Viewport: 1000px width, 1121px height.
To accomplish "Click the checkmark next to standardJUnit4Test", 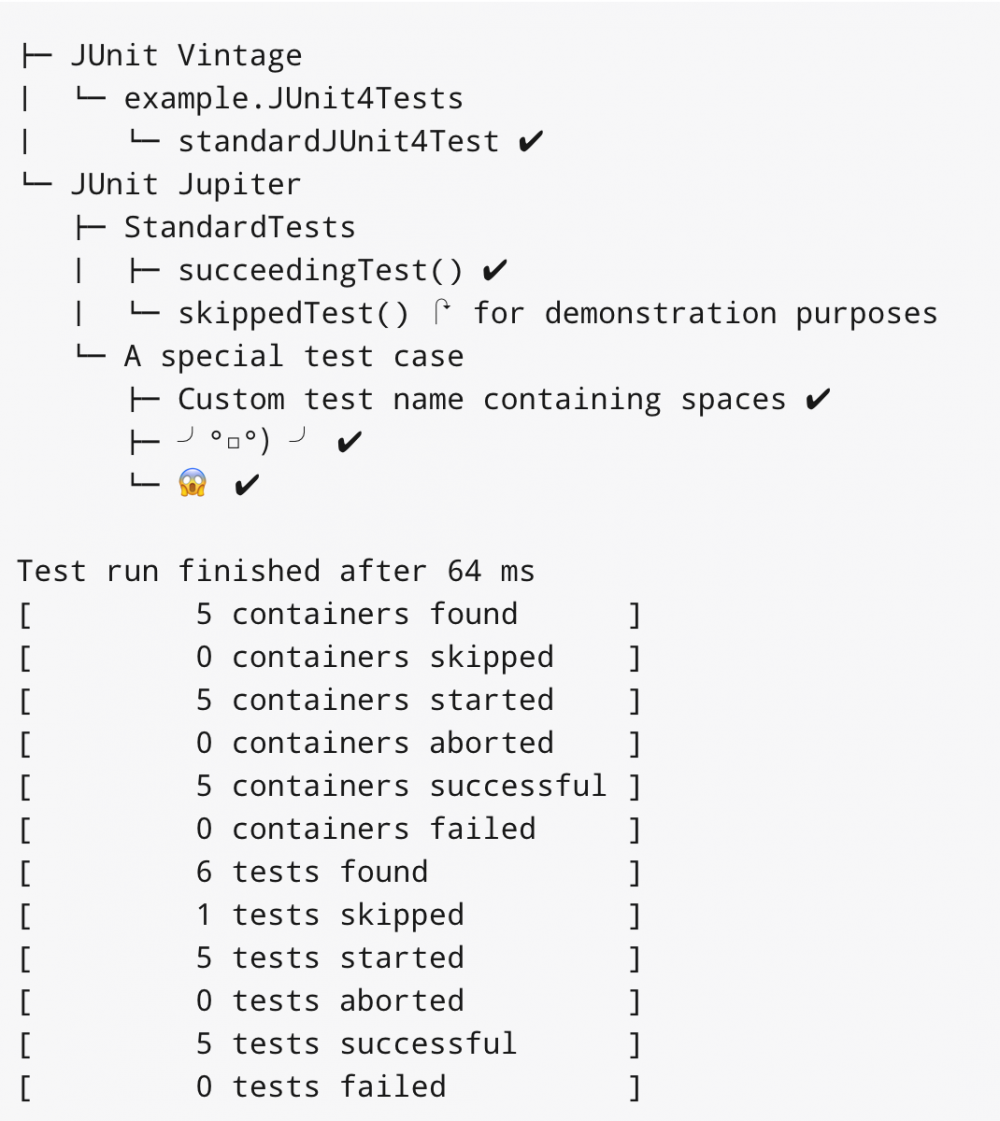I will click(x=531, y=142).
